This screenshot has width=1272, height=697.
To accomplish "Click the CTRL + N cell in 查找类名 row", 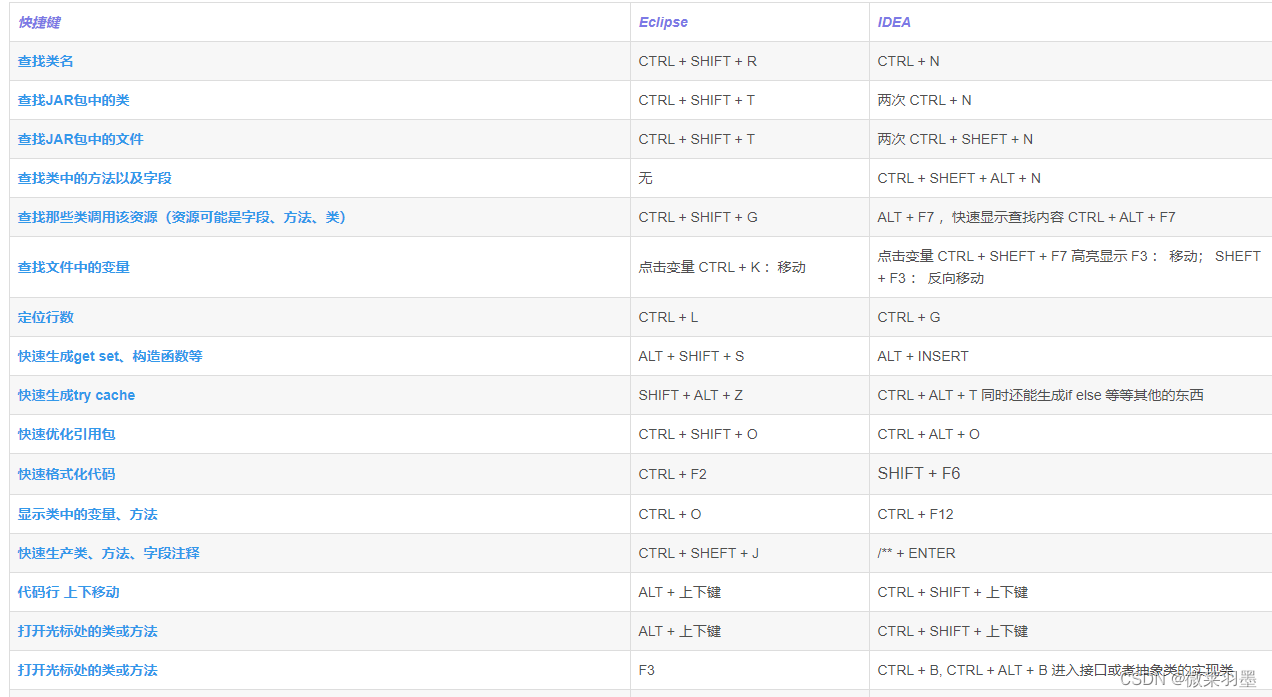I will coord(908,61).
